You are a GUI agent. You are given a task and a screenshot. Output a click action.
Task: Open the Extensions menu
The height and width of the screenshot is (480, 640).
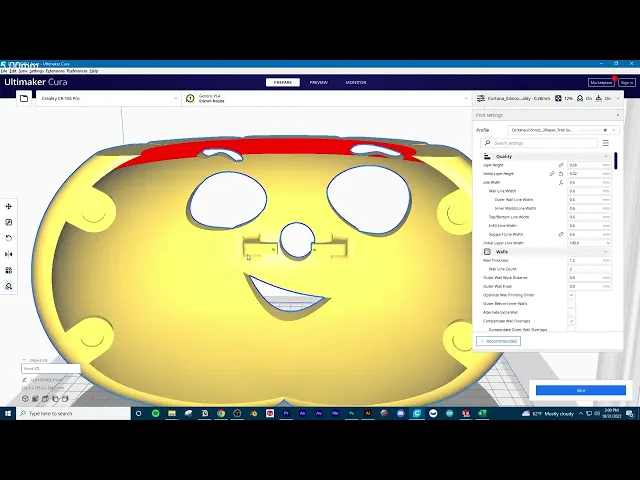pos(55,71)
